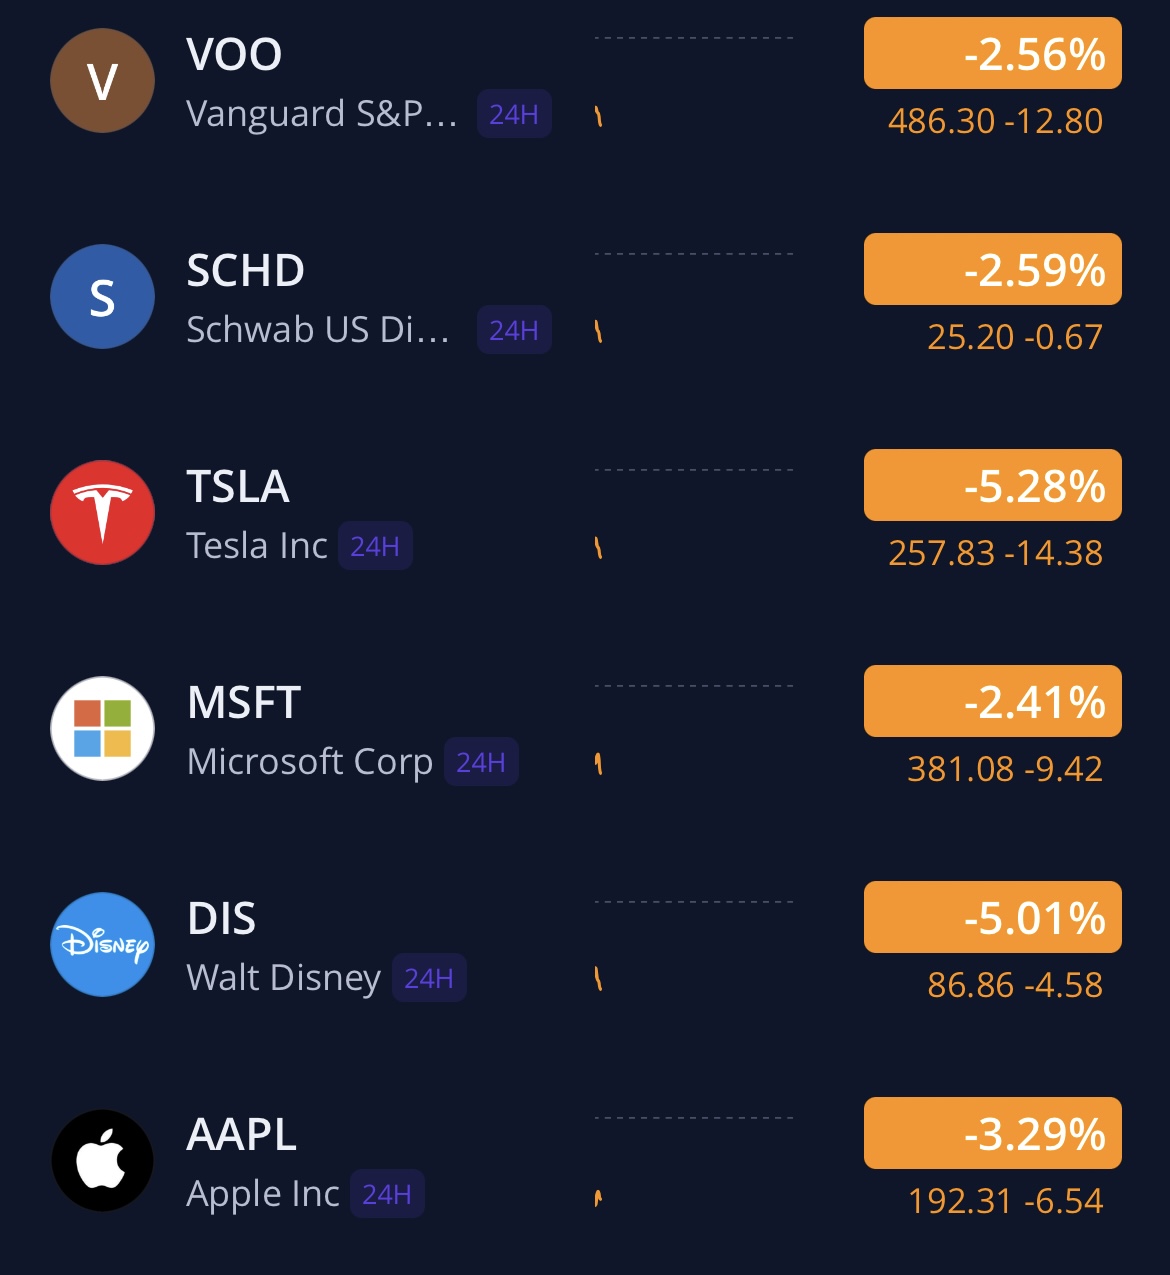This screenshot has width=1170, height=1275.
Task: Open the MSFT ticker row
Action: pyautogui.click(x=585, y=729)
